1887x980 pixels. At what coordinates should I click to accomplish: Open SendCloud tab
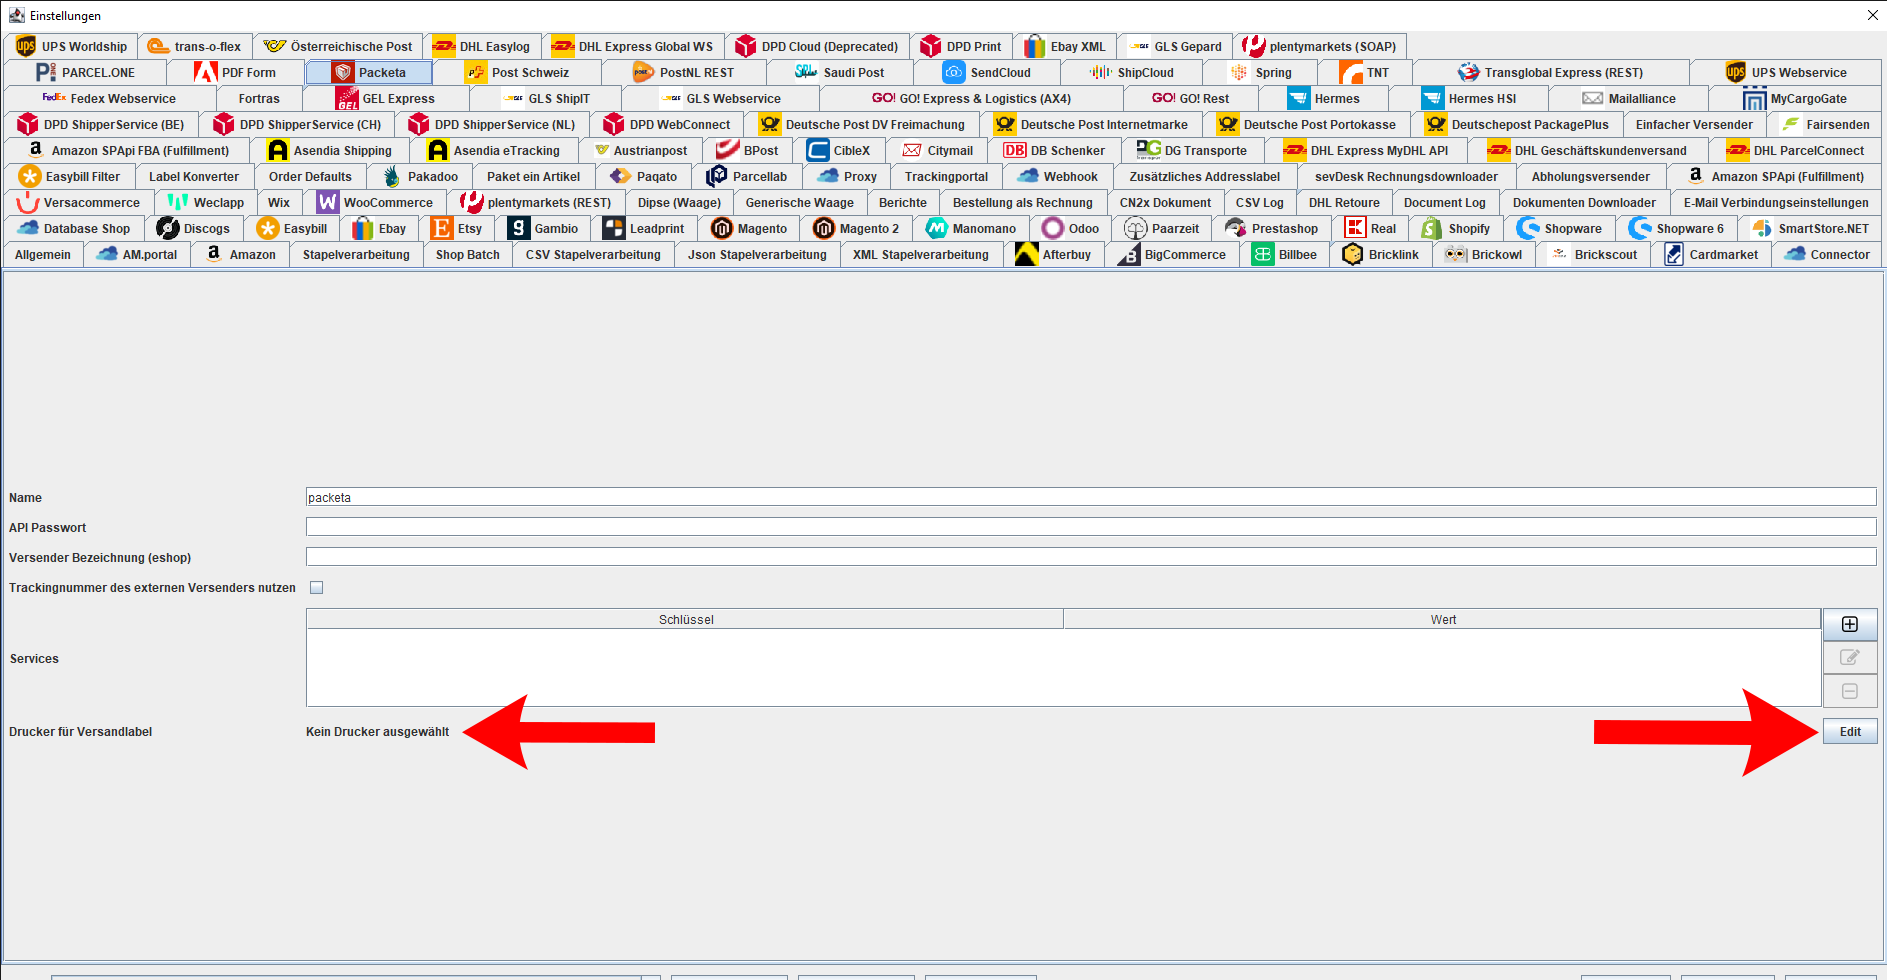(987, 72)
